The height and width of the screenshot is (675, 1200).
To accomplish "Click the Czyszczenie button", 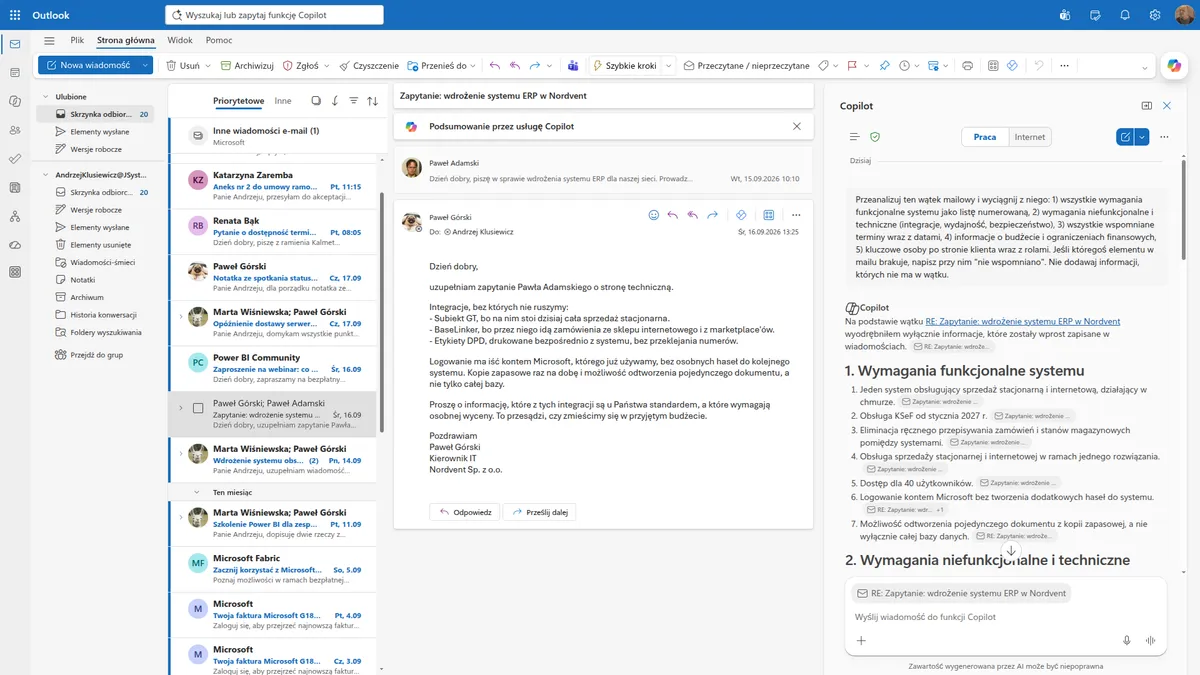I will [x=368, y=65].
